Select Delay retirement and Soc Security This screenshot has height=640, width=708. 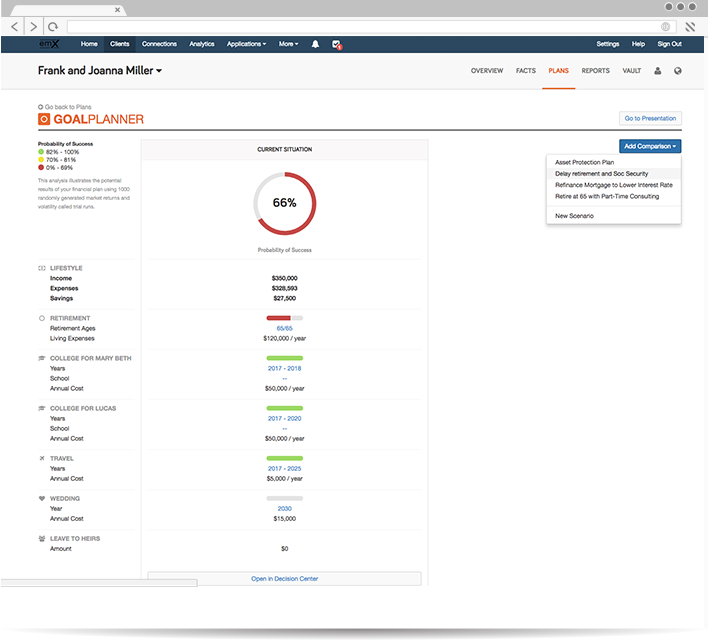pos(614,173)
